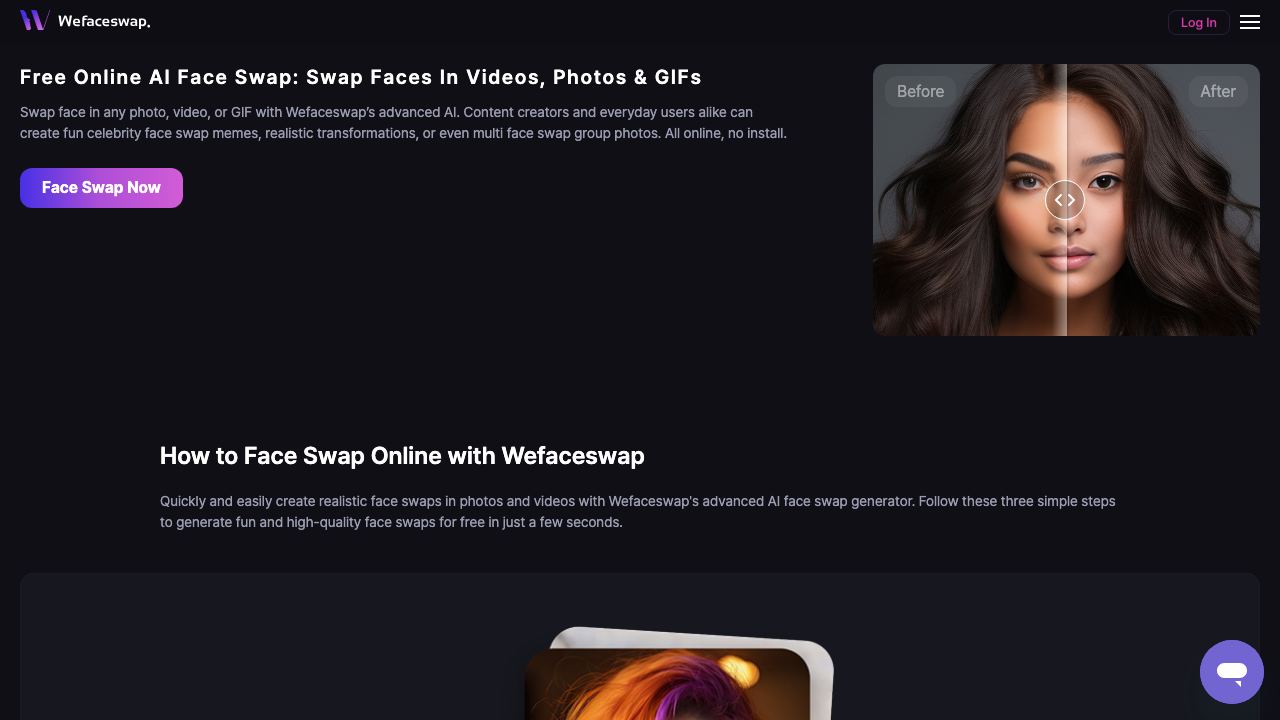Click 'How to Face Swap Online with Wefaceswap' heading
Viewport: 1280px width, 720px height.
402,456
